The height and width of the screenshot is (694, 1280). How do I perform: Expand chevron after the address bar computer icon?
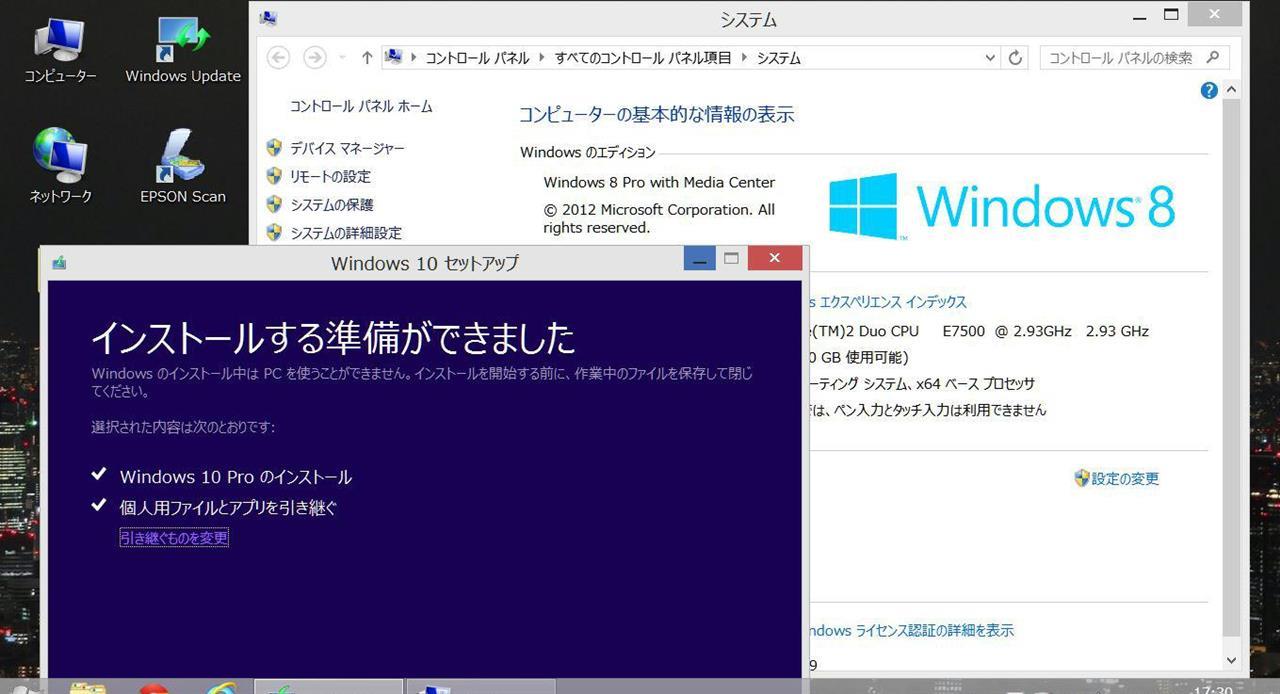tap(414, 58)
